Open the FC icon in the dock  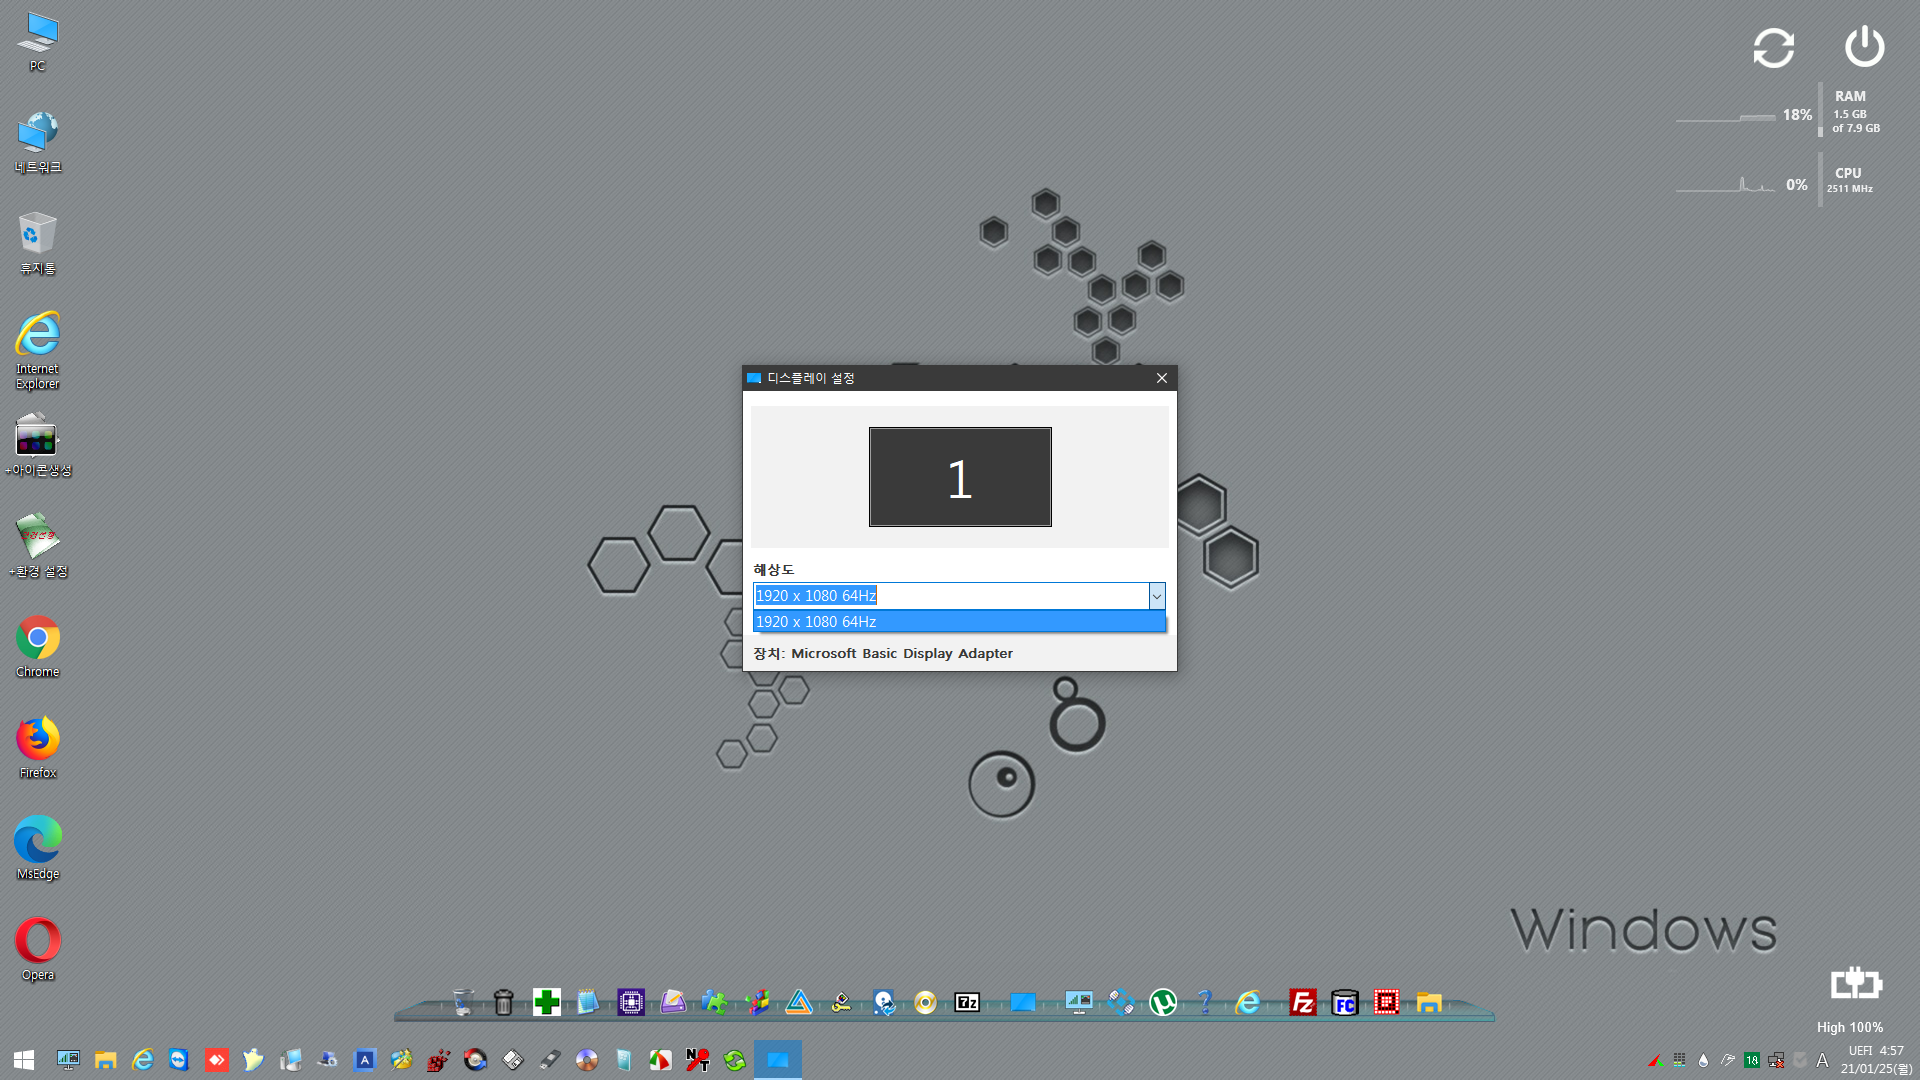click(1345, 1002)
